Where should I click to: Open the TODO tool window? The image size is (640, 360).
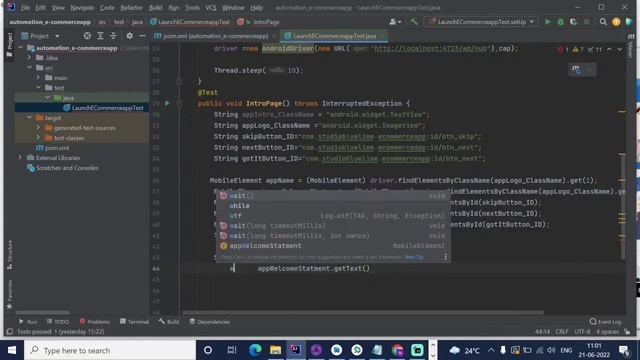tap(58, 322)
